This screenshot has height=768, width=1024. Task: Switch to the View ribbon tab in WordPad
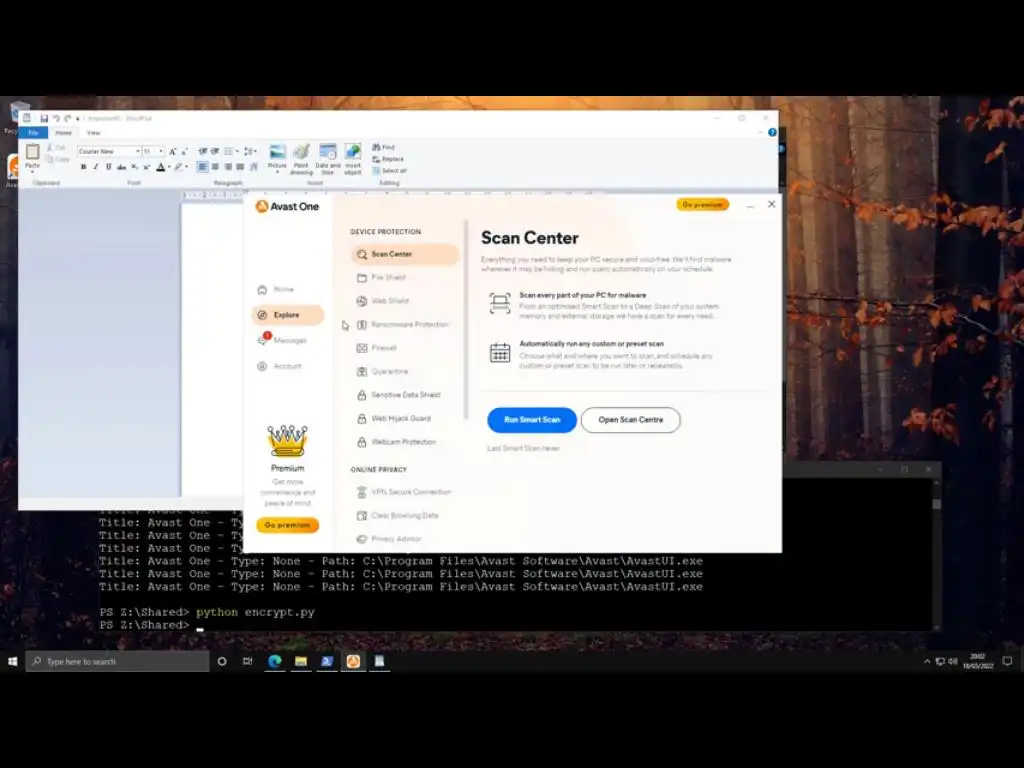click(93, 133)
